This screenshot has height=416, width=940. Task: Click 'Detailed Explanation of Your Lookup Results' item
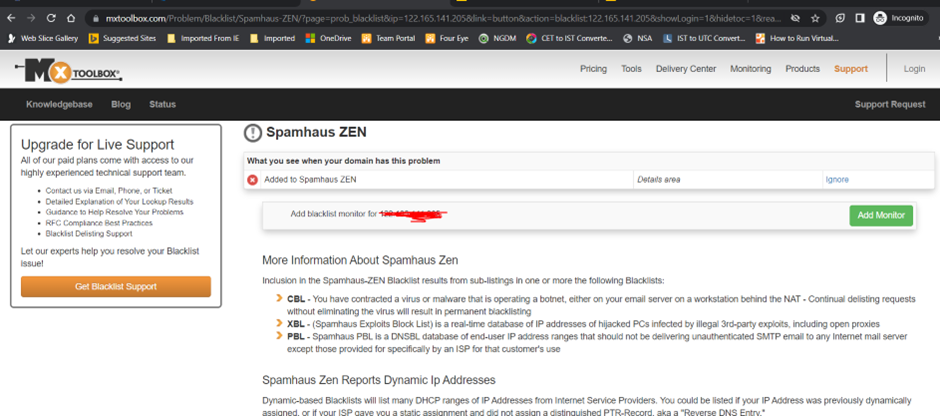119,201
